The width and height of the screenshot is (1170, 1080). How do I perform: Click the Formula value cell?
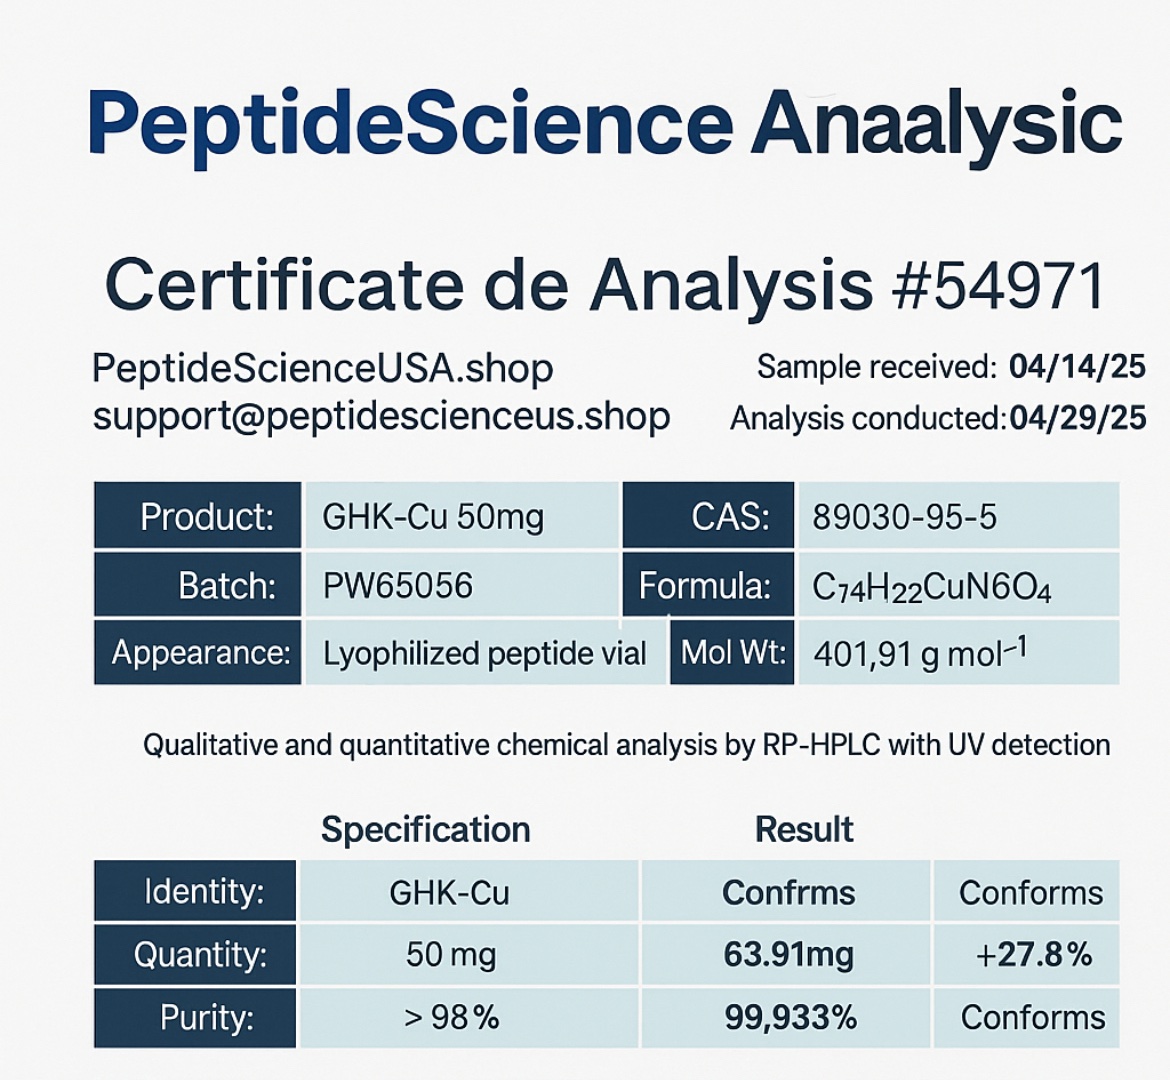[x=959, y=584]
